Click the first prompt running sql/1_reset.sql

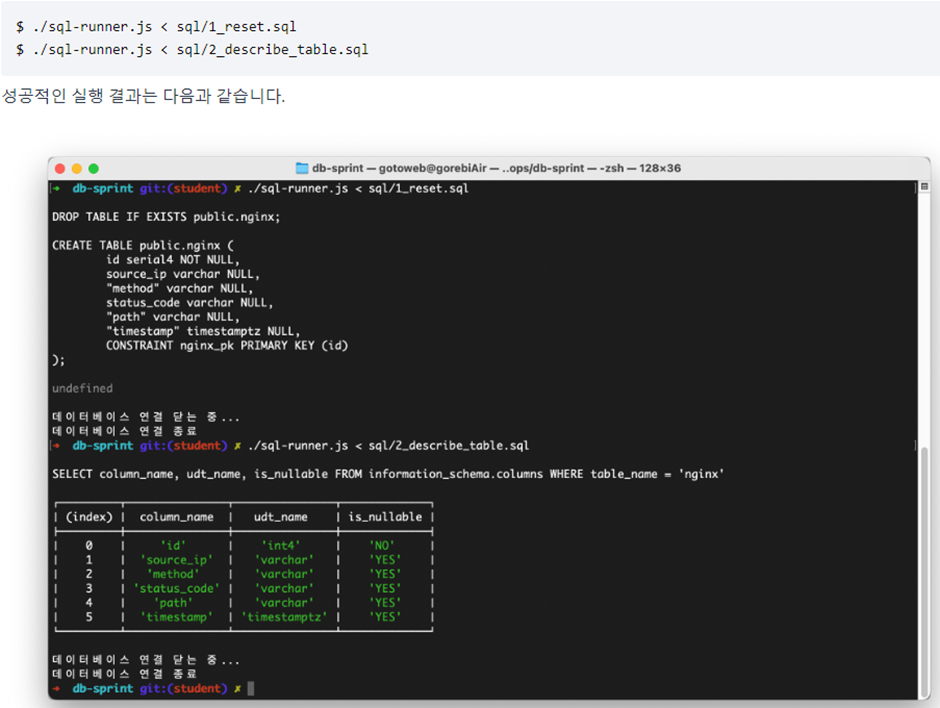[260, 188]
